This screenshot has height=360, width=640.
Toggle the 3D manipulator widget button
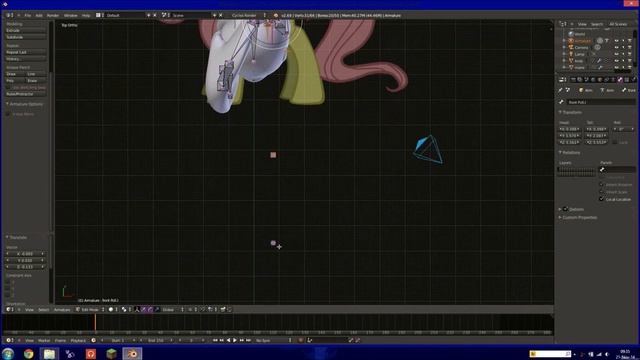(137, 309)
